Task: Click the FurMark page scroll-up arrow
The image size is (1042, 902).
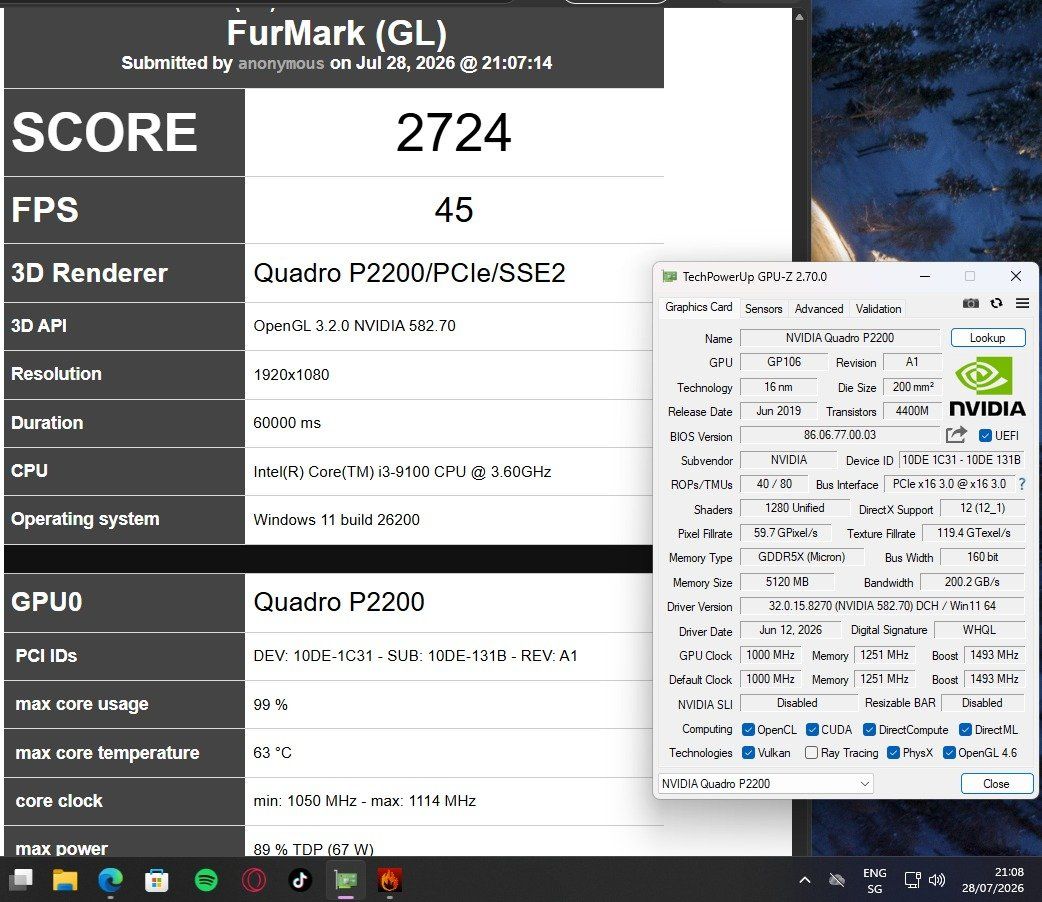Action: point(799,17)
